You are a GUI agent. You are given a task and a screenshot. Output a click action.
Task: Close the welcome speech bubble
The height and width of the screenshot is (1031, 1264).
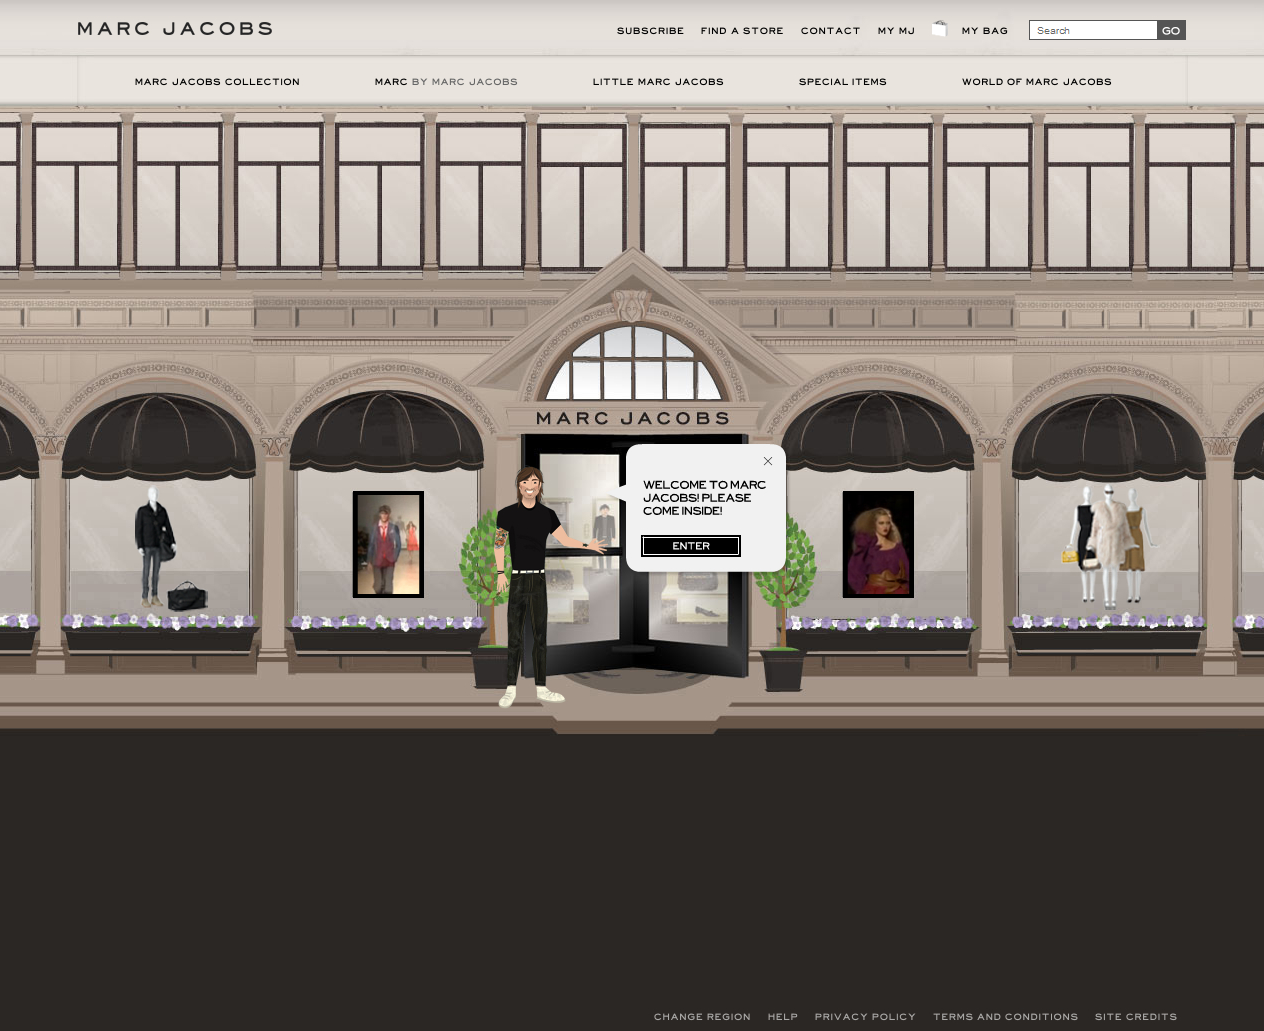768,461
